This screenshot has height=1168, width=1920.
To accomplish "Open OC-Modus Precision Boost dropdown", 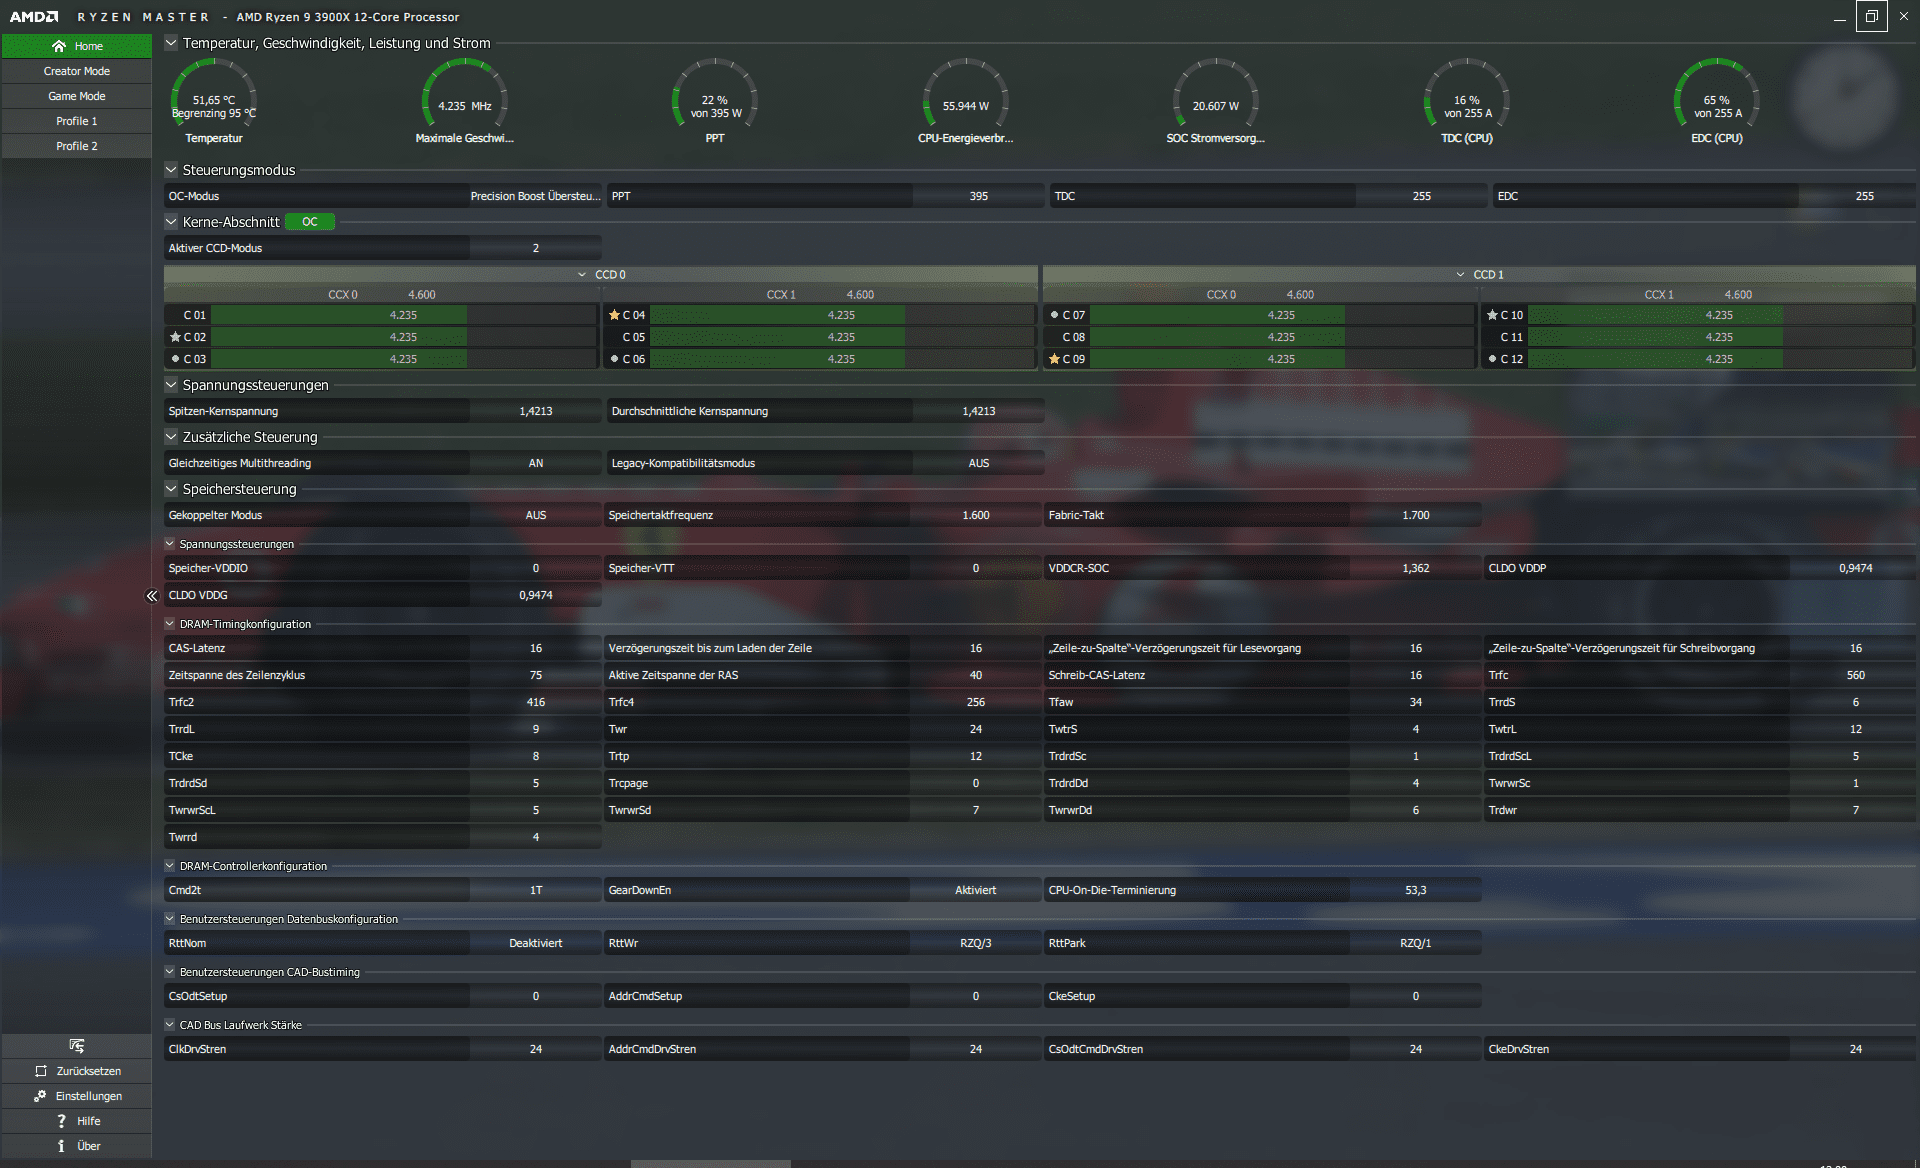I will coord(536,196).
